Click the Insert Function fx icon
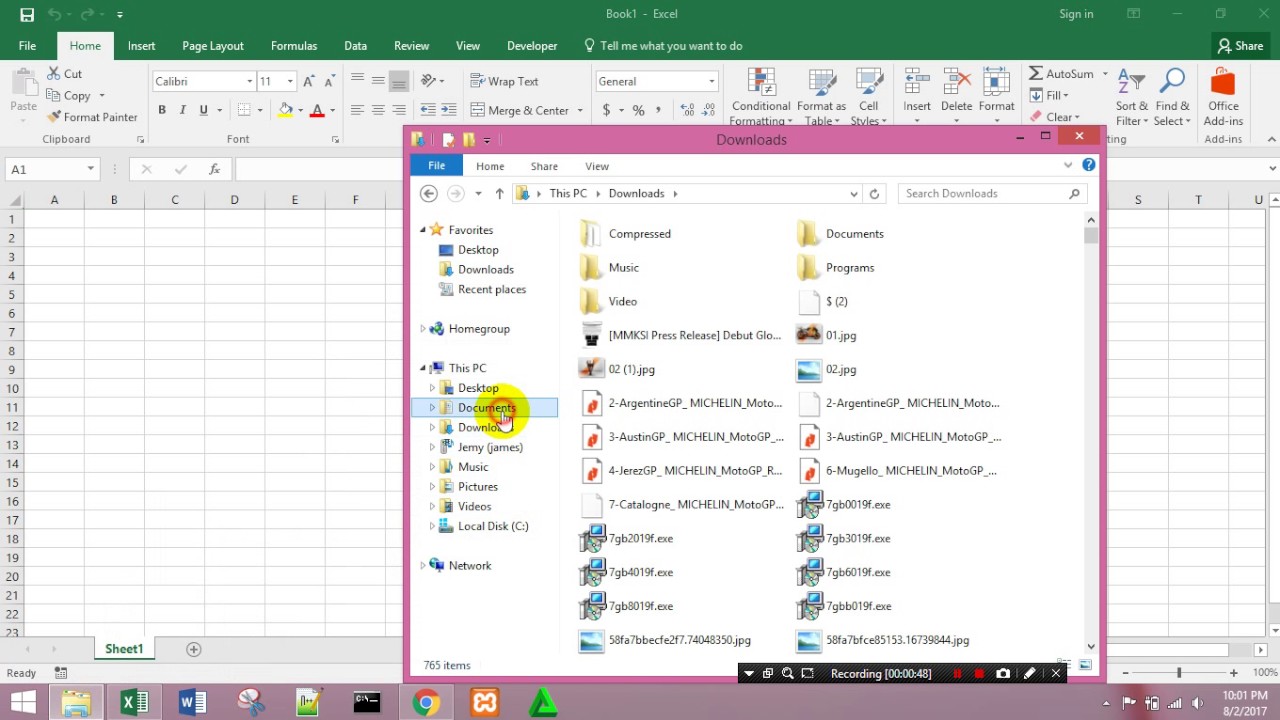Image resolution: width=1280 pixels, height=720 pixels. click(214, 169)
